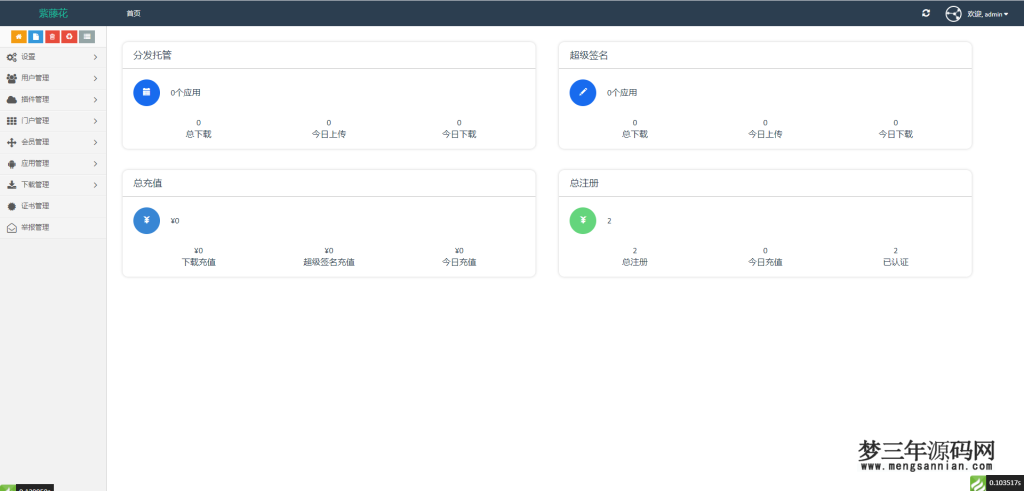Click the blue document shortcut button
Screen dimensions: 1024x491
coord(36,37)
